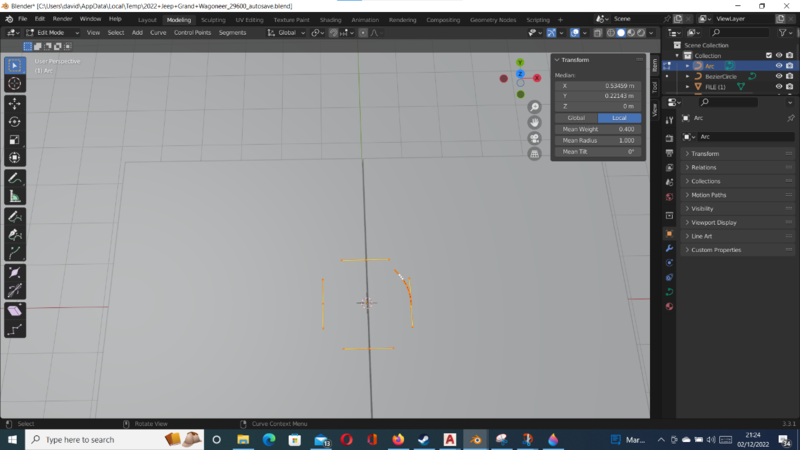The width and height of the screenshot is (800, 450).
Task: Expand the Relations panel
Action: coord(704,167)
